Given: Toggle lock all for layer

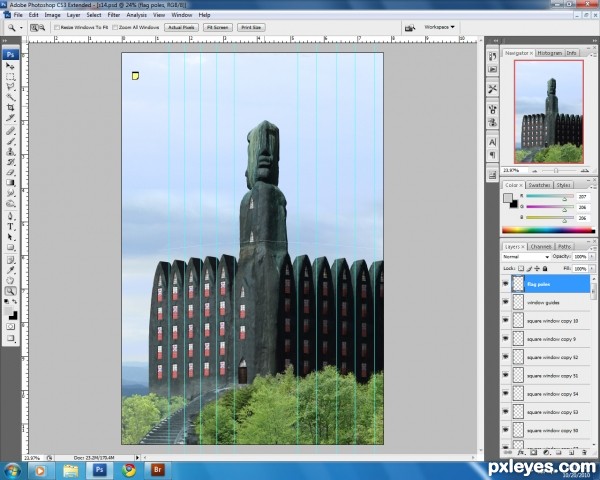Looking at the screenshot, I should tap(545, 268).
